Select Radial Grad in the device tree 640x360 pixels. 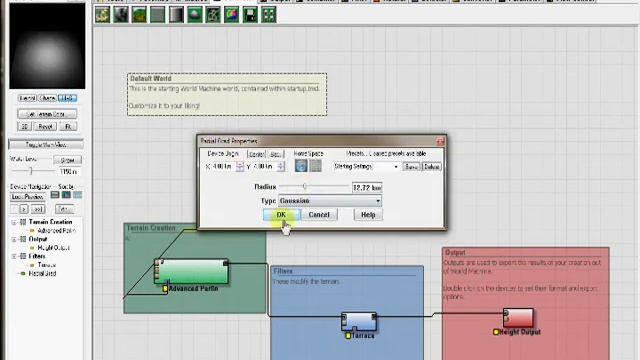[x=42, y=273]
